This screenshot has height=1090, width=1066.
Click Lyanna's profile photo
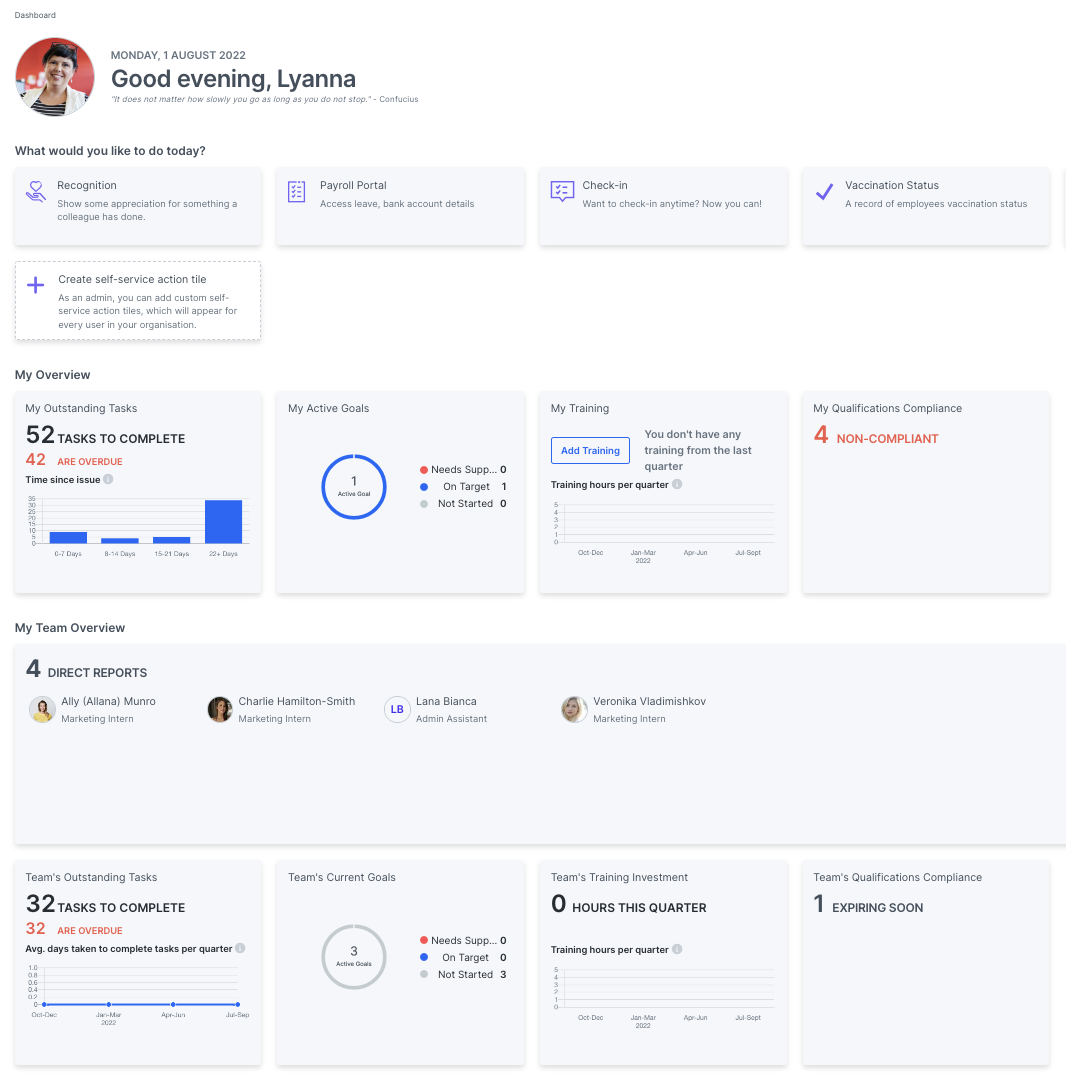point(55,77)
